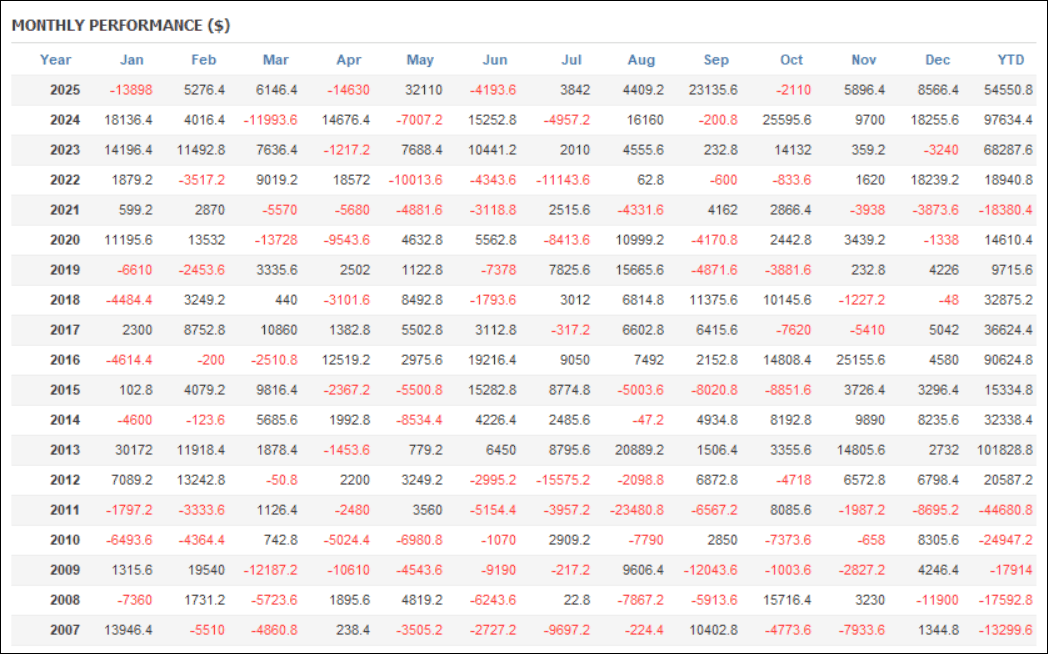Image resolution: width=1048 pixels, height=654 pixels.
Task: Select the July 2012 loss -15575.2
Action: [x=562, y=480]
